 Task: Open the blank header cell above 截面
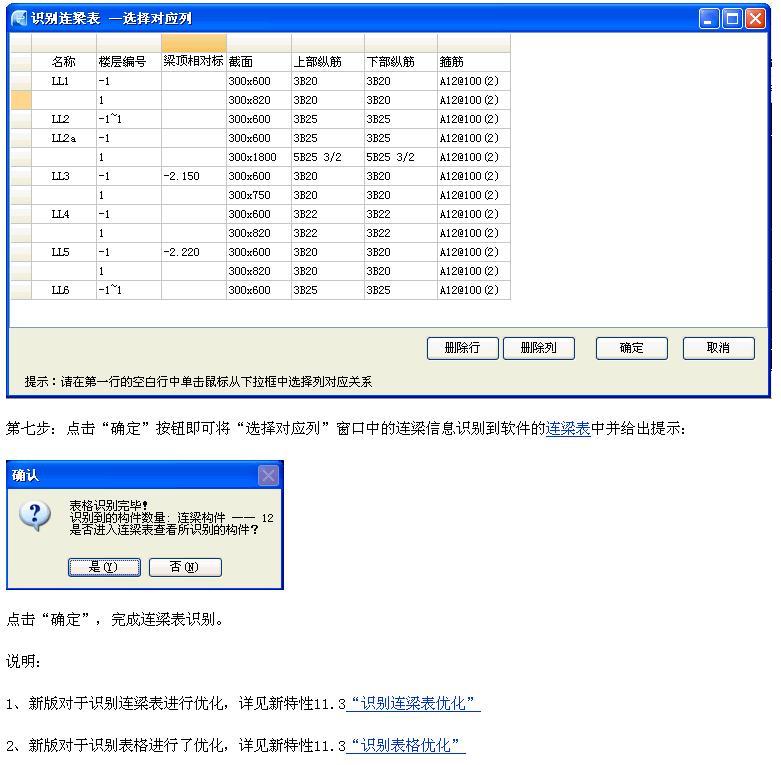tap(259, 43)
